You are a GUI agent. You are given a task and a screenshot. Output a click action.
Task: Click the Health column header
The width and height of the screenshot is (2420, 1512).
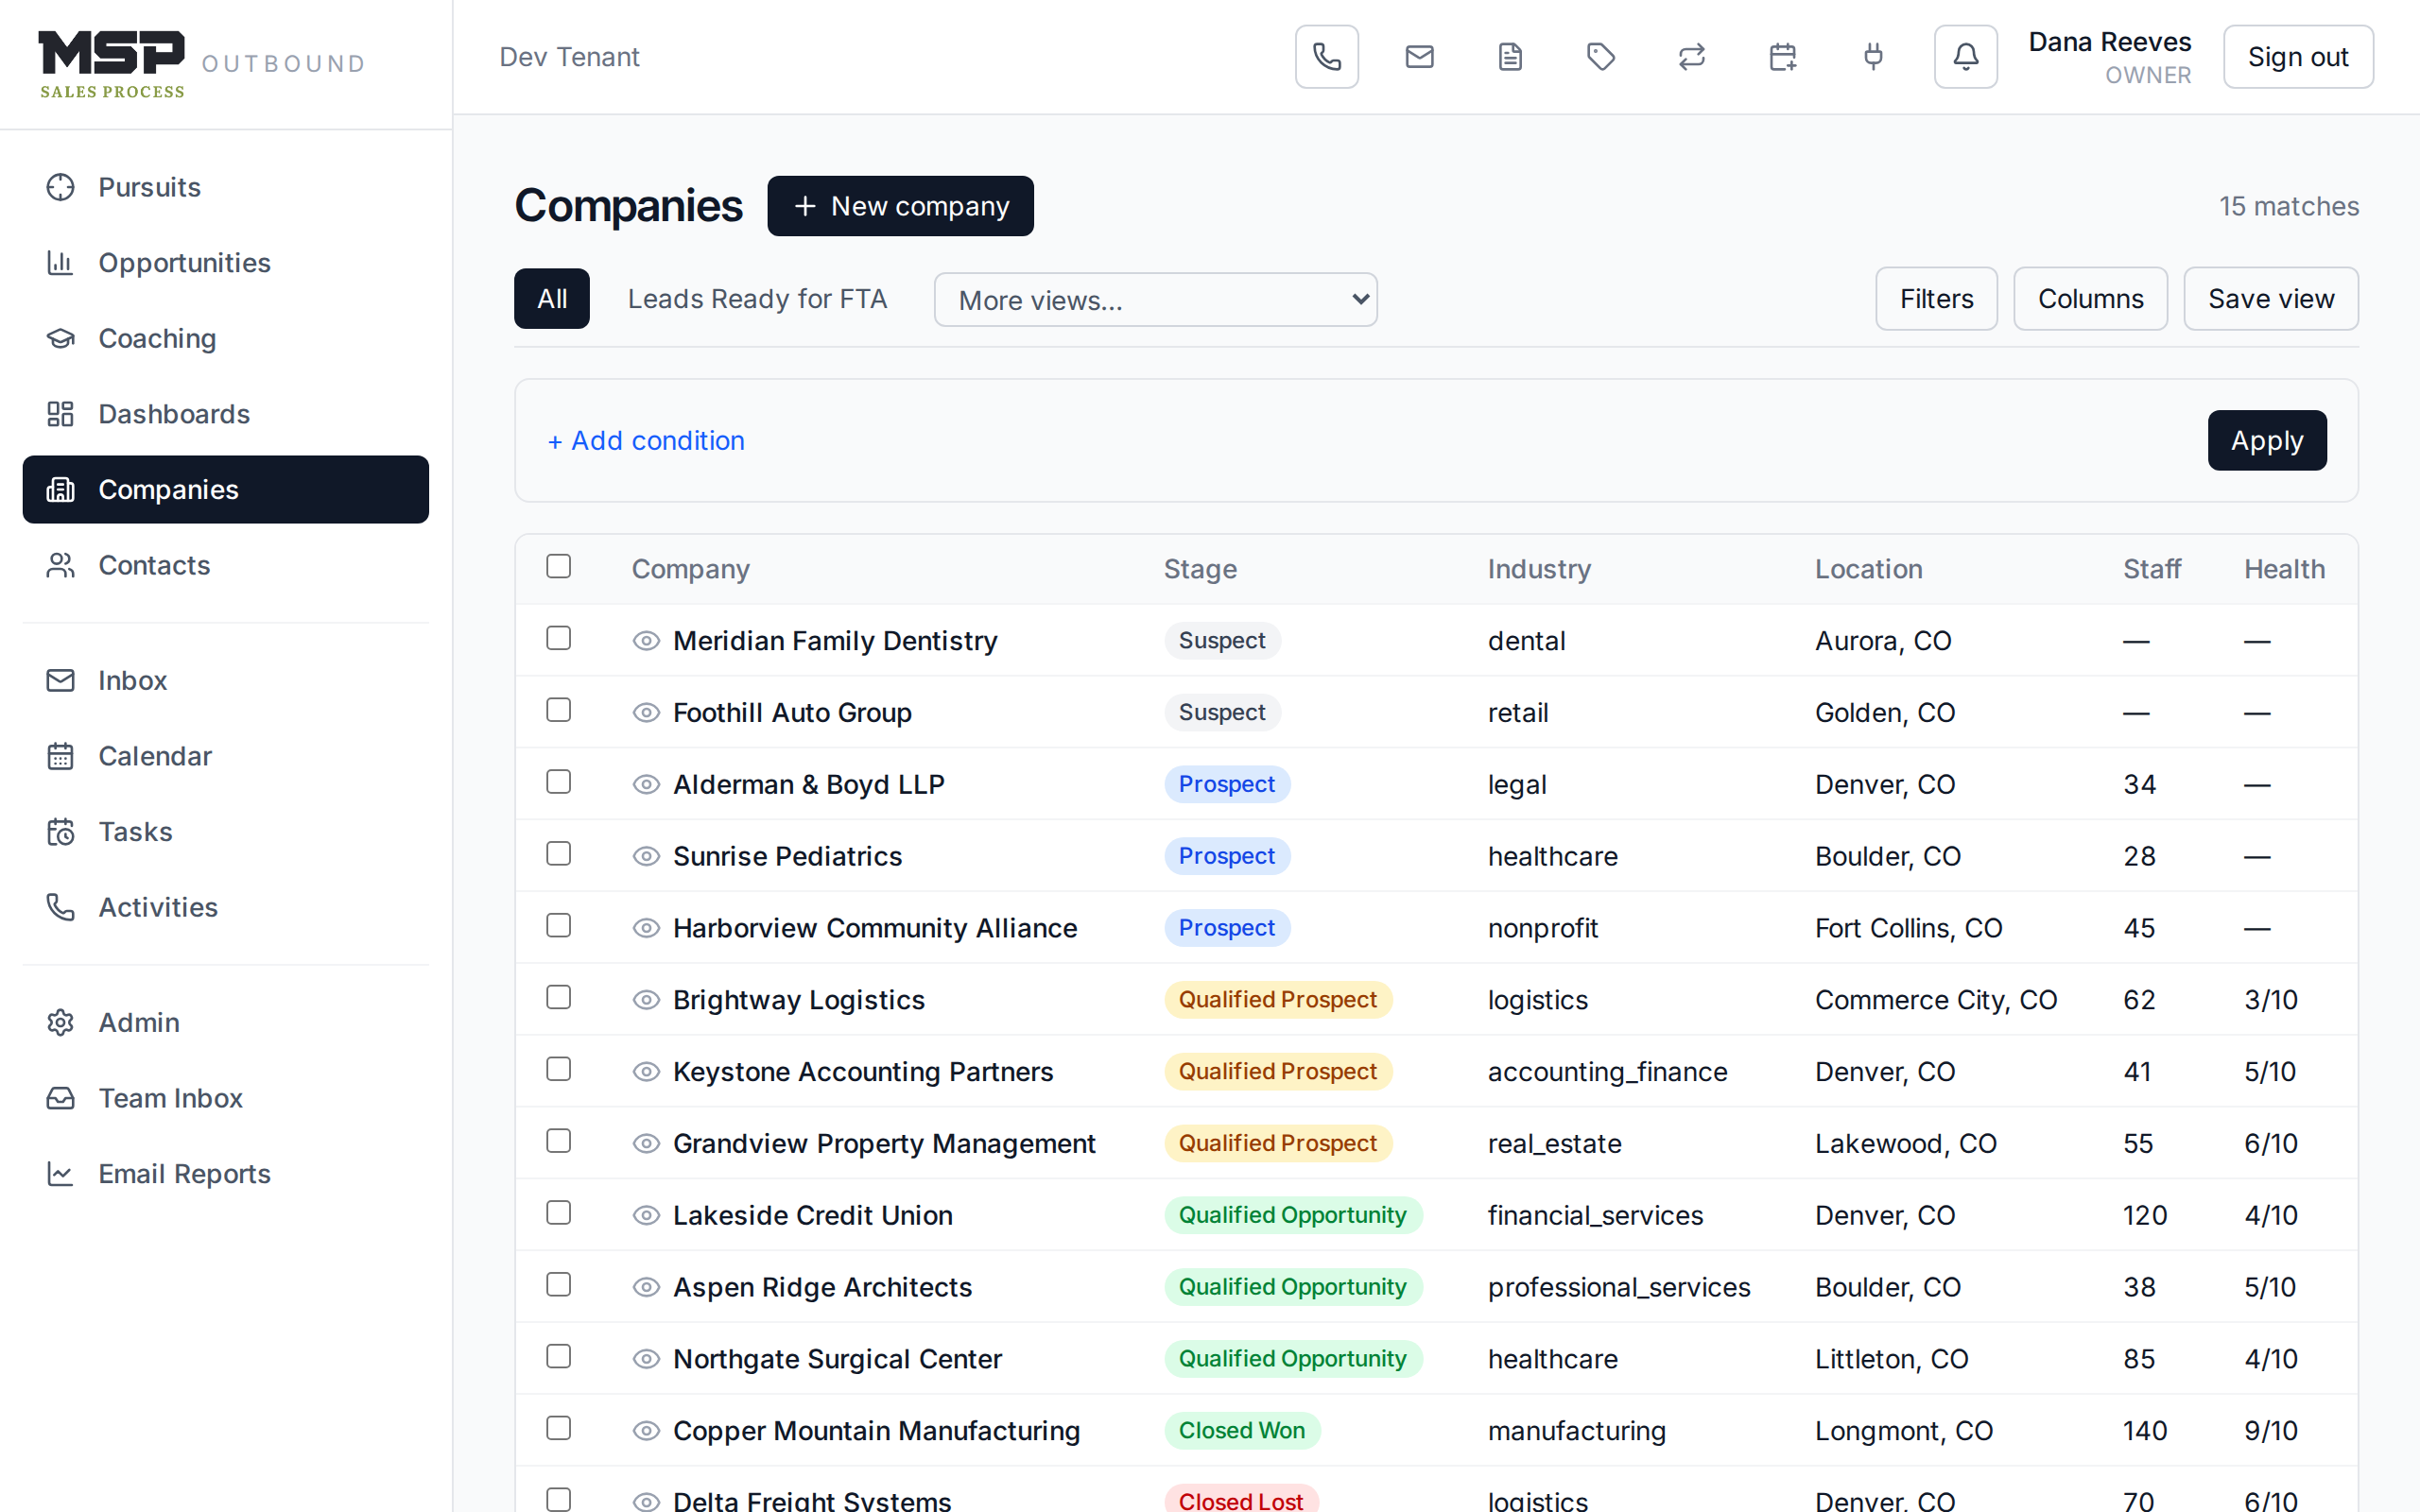tap(2284, 569)
